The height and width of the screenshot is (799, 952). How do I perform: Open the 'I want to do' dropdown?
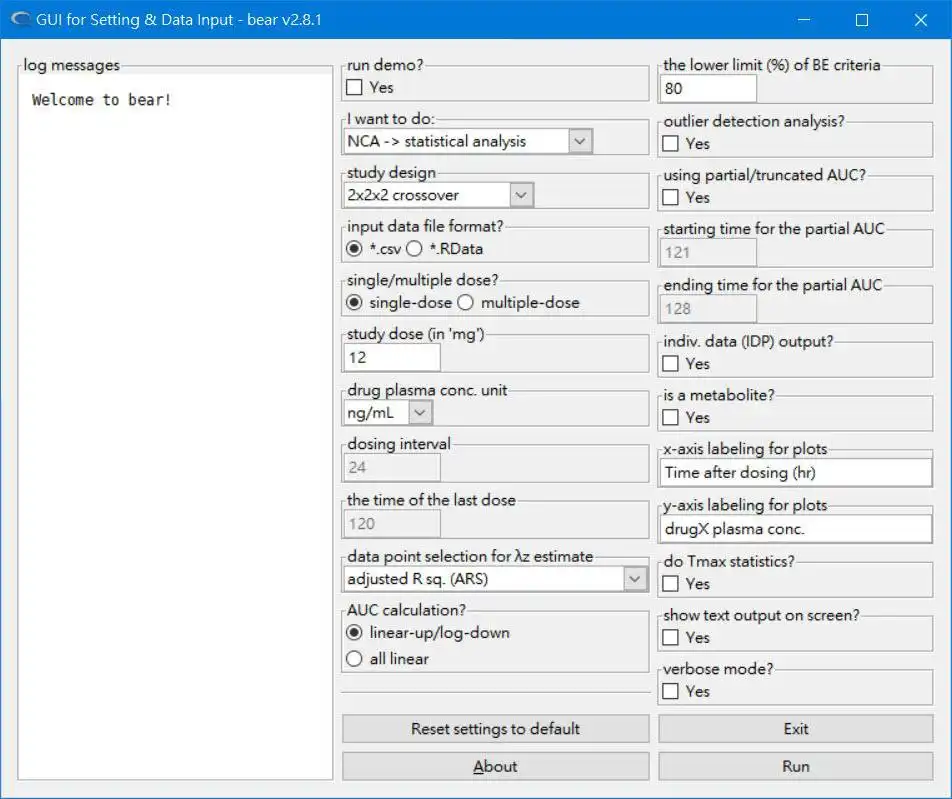pos(580,141)
